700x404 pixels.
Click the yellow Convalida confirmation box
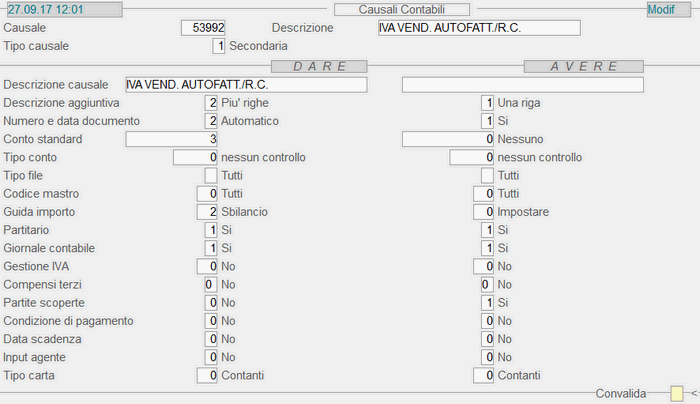click(677, 393)
